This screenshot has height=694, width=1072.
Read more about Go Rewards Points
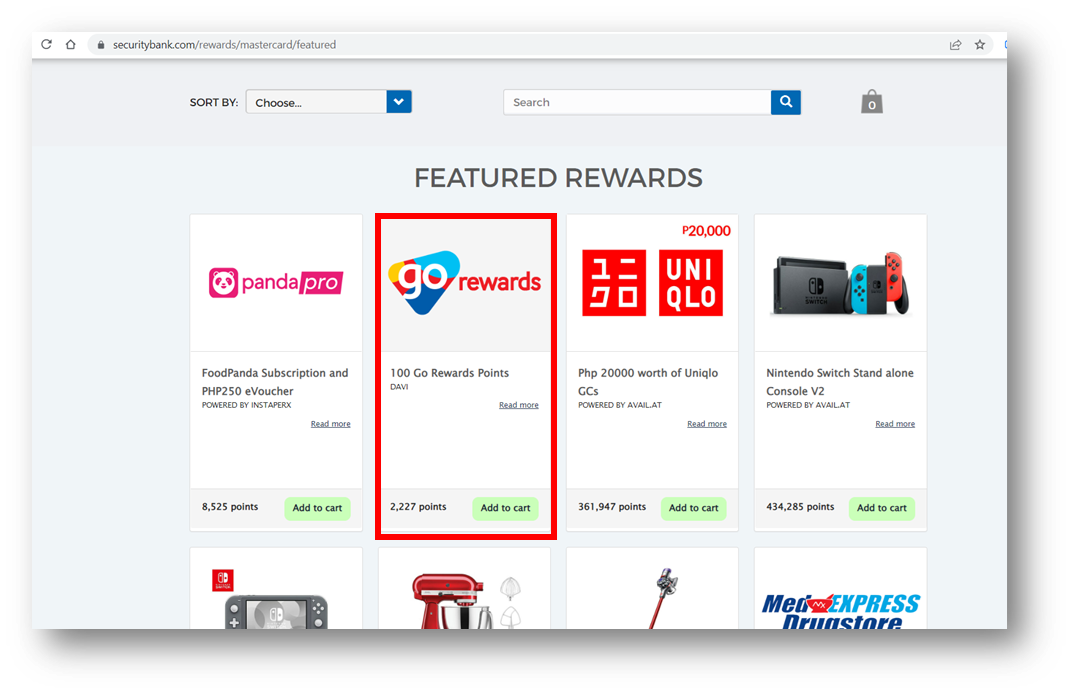[518, 405]
